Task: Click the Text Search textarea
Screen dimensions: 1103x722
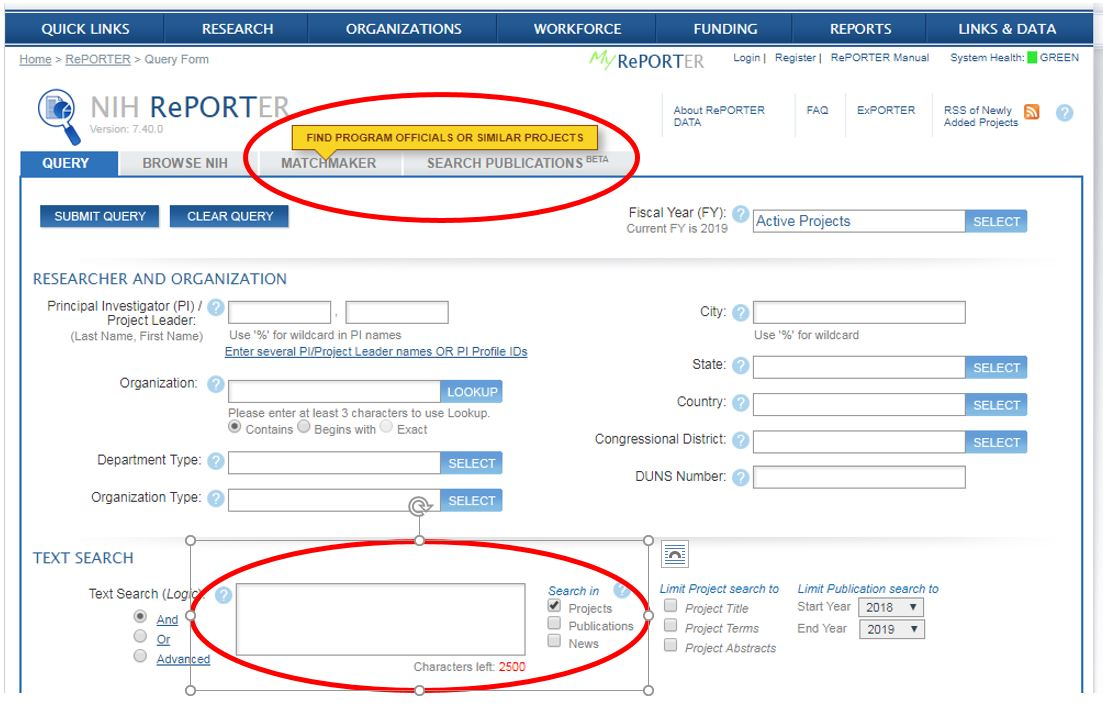Action: click(381, 619)
